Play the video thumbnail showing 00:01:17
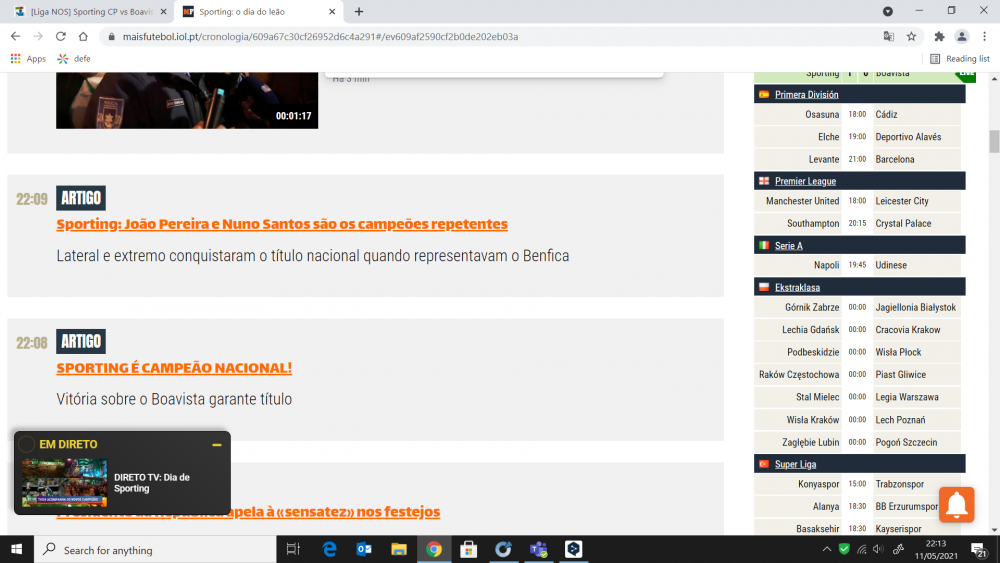1000x563 pixels. click(187, 100)
